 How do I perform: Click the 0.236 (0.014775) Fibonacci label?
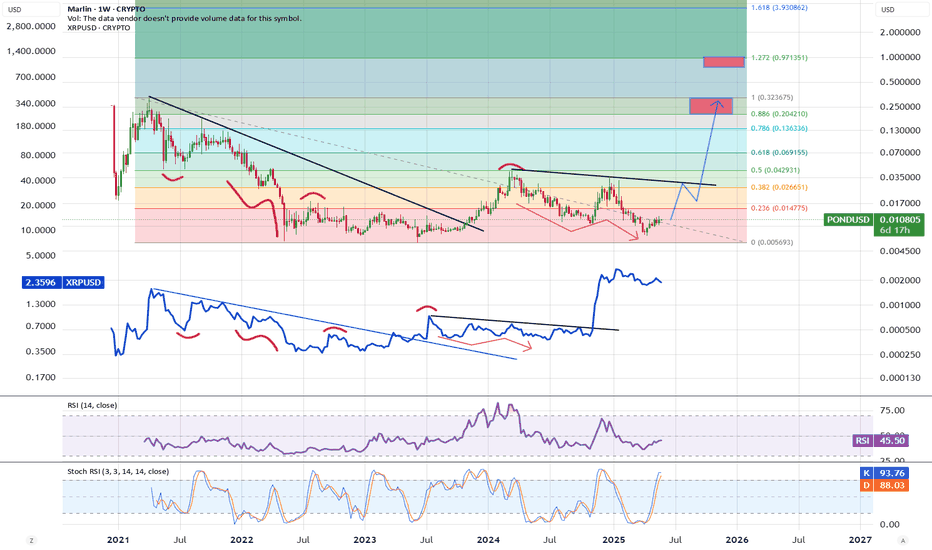coord(779,208)
